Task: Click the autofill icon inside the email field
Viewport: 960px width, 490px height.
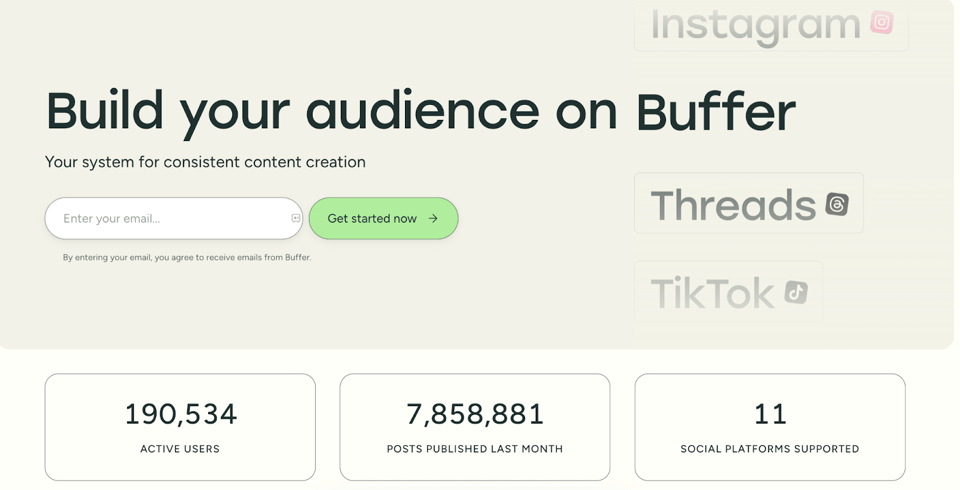Action: pos(296,218)
